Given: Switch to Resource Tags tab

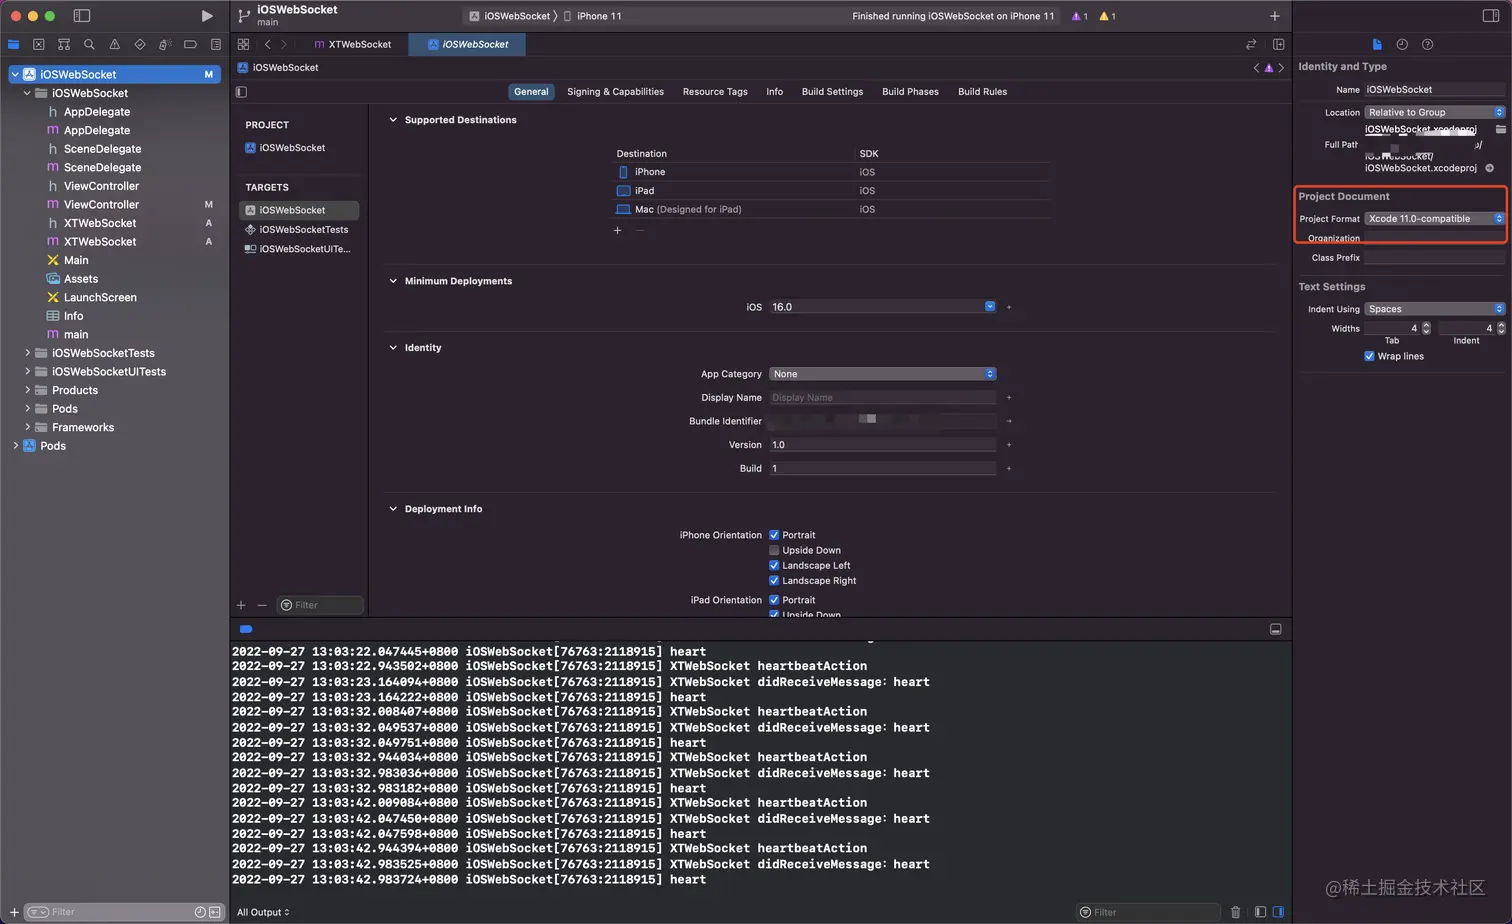Looking at the screenshot, I should (x=715, y=91).
